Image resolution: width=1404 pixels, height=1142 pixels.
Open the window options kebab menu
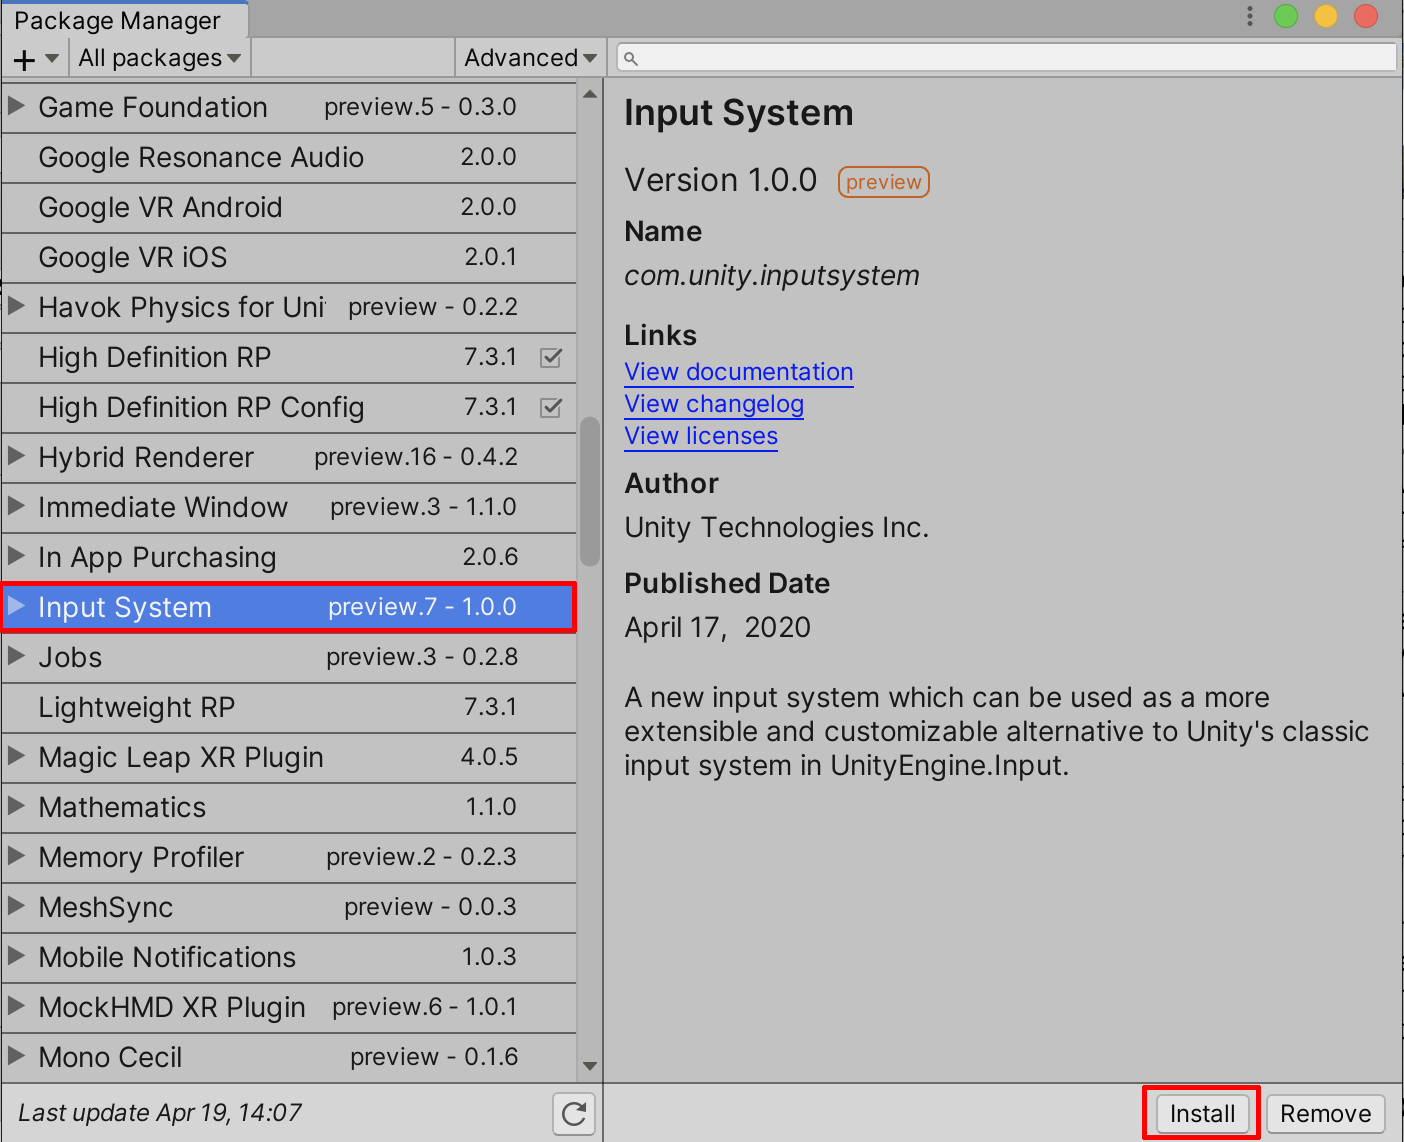(1249, 16)
